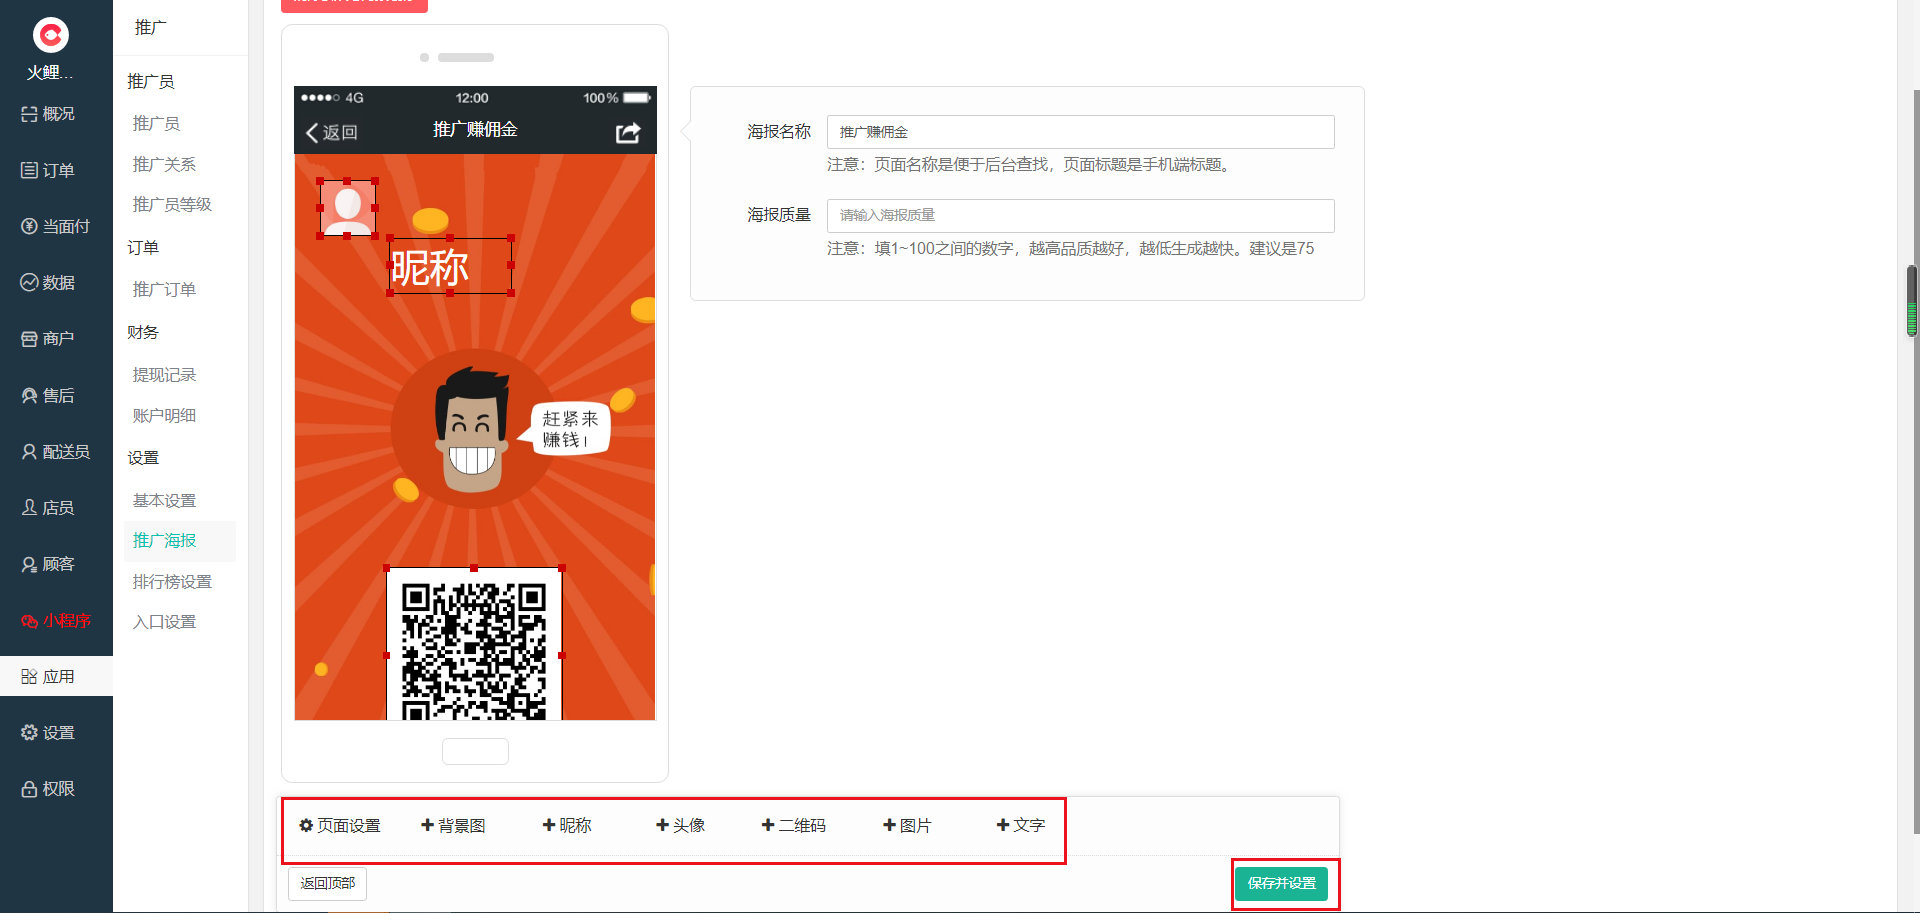
Task: Open 设置 gear item in dark sidebar
Action: pos(48,732)
